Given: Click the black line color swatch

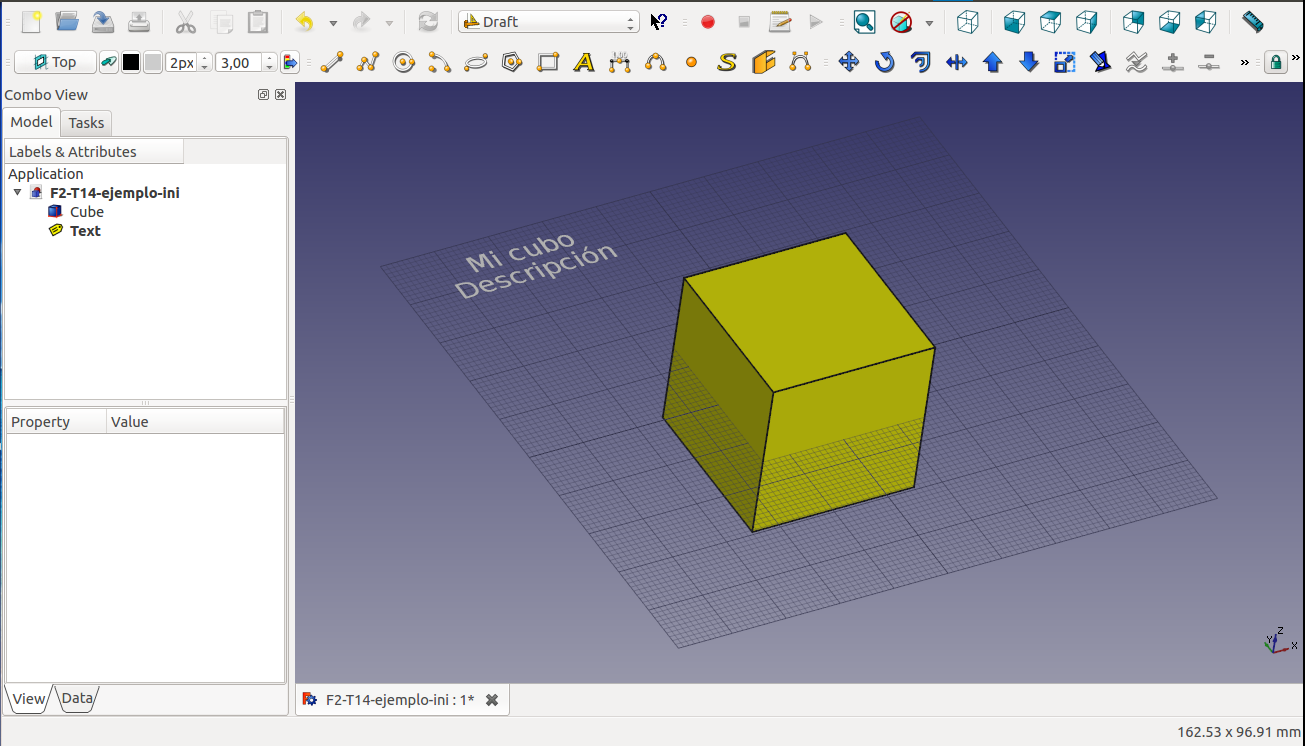Looking at the screenshot, I should coord(131,63).
